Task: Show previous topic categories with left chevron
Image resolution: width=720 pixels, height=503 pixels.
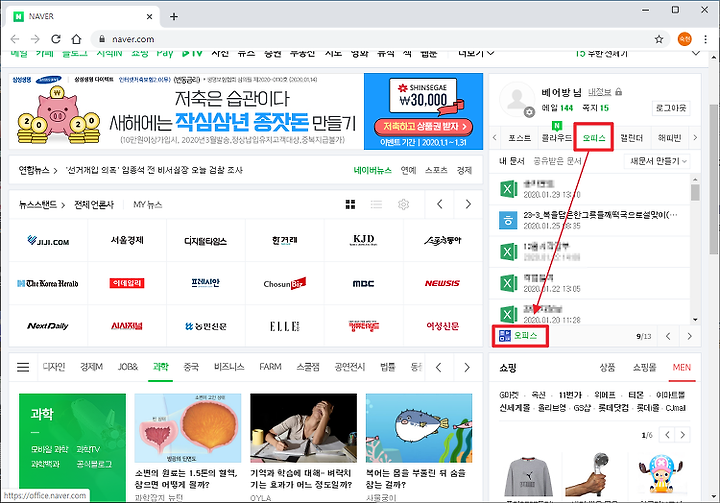Action: point(439,367)
